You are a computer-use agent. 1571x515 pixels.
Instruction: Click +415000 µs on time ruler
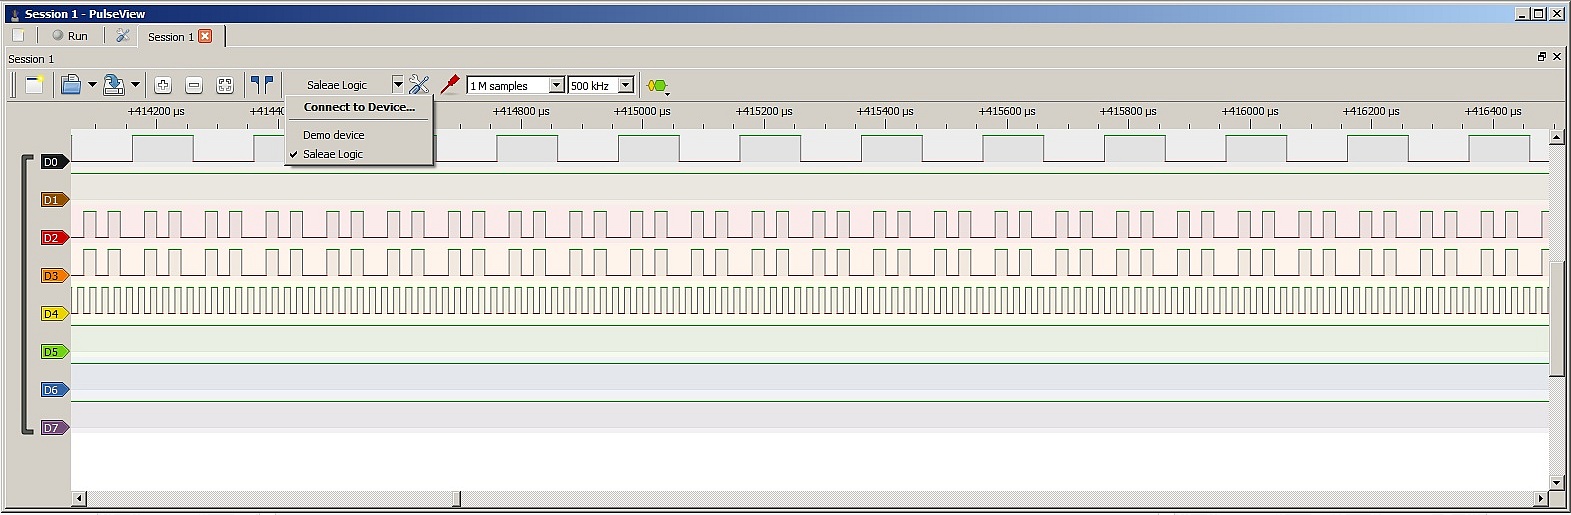(642, 111)
